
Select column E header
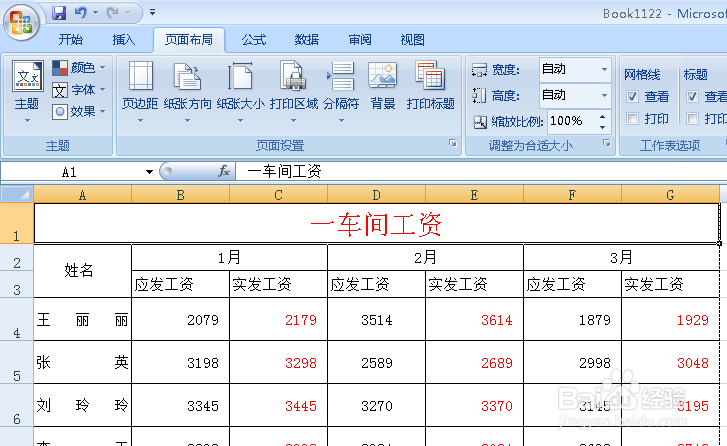tap(474, 195)
